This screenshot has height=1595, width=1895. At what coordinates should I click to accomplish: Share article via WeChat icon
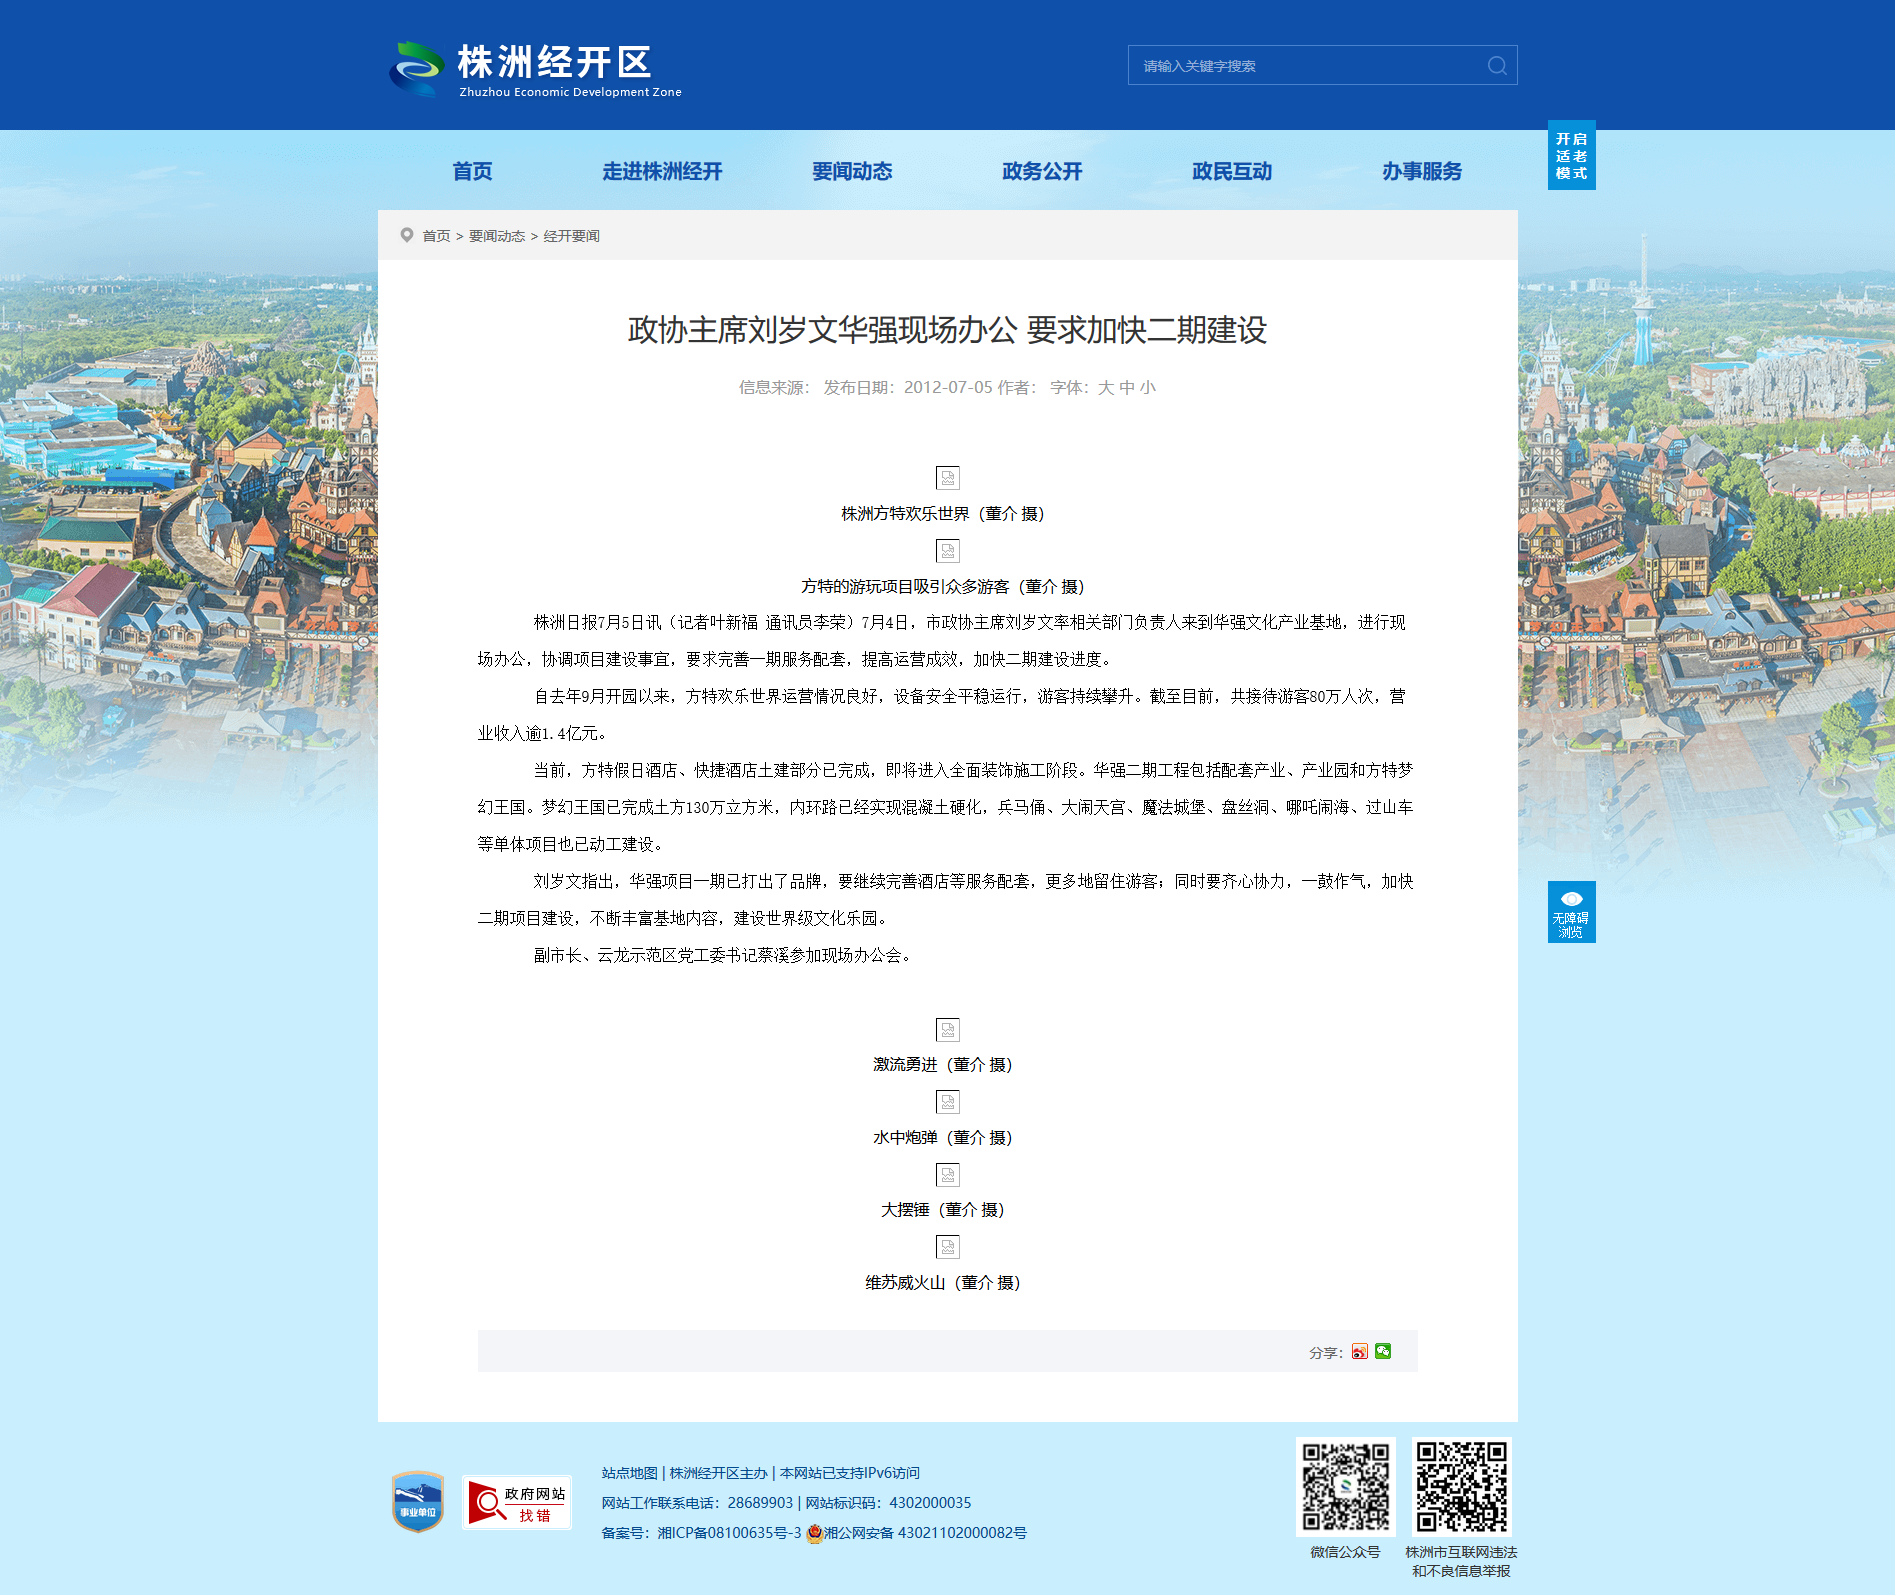click(1383, 1352)
